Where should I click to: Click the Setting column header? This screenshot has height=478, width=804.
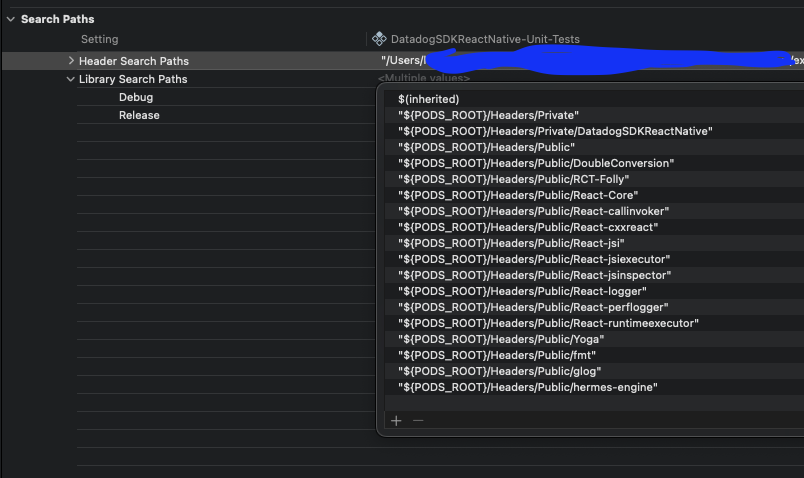(99, 39)
